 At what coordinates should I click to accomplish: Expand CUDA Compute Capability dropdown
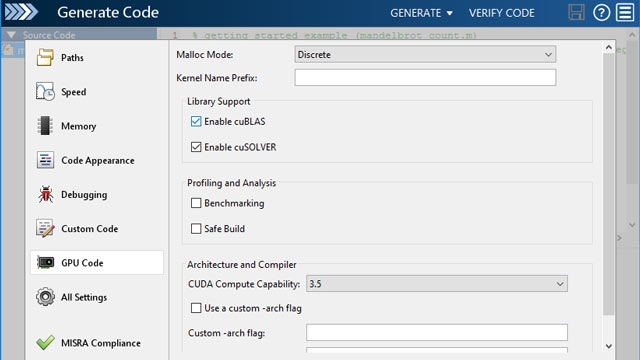pos(437,284)
